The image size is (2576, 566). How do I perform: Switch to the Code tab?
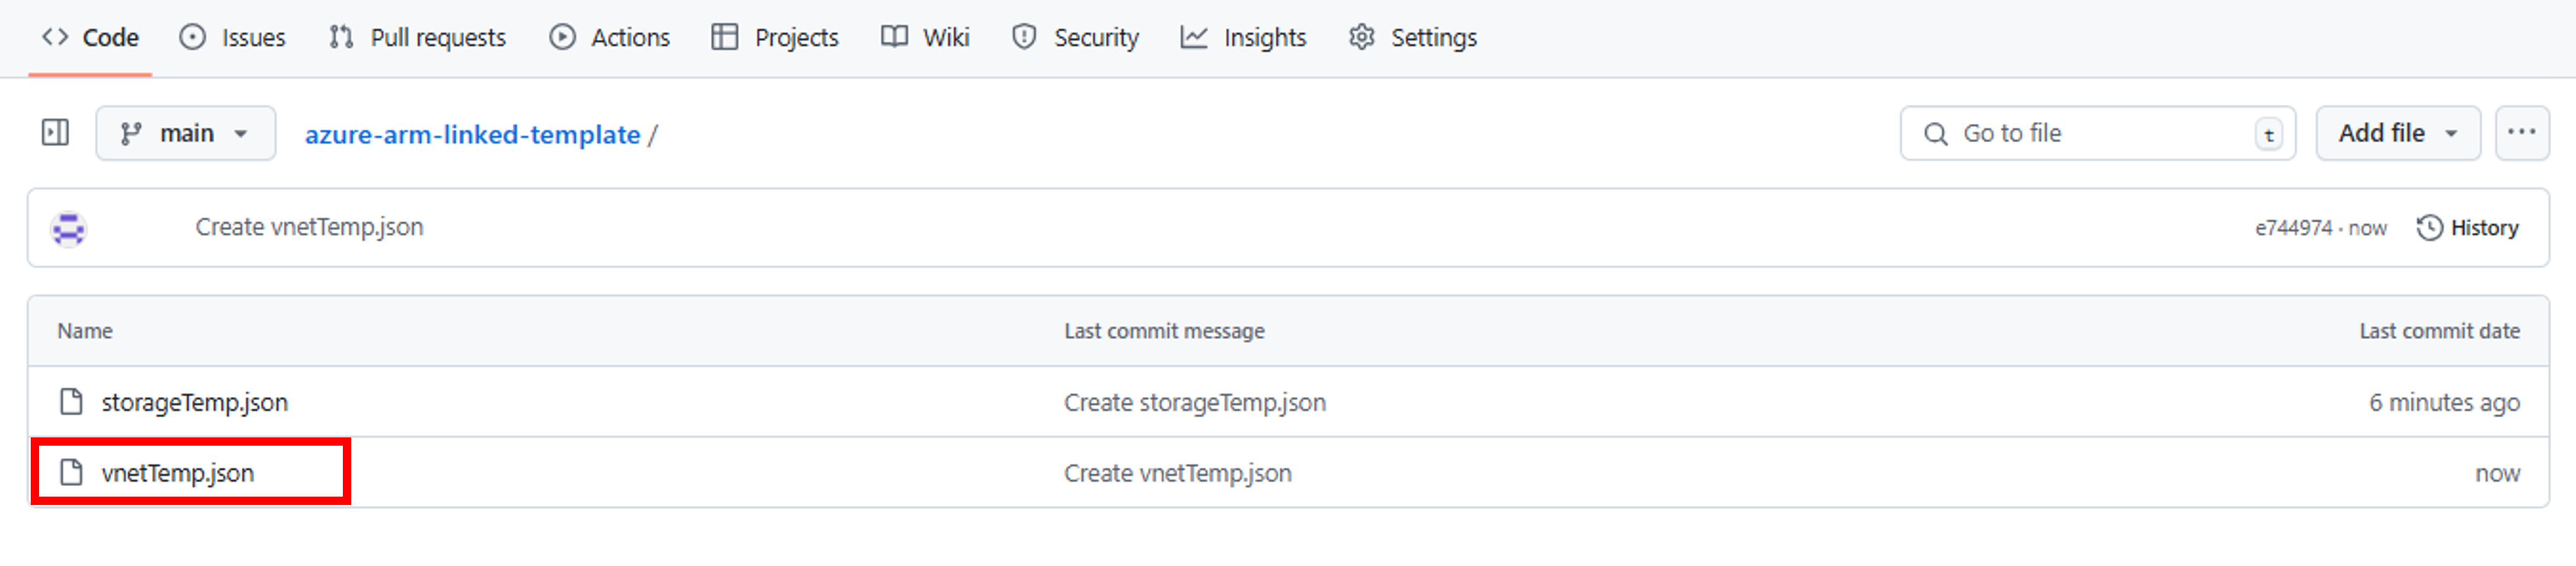point(91,37)
